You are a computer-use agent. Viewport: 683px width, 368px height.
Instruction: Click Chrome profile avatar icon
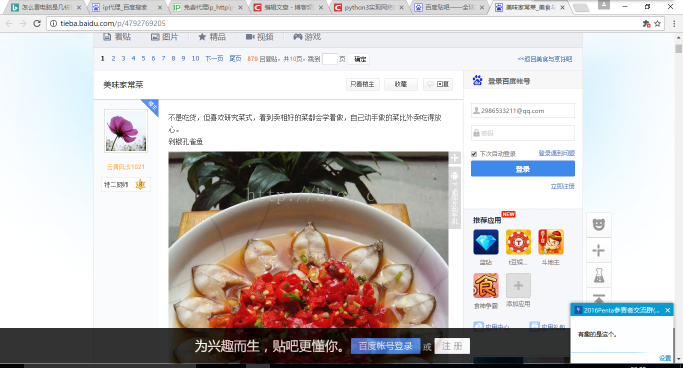pyautogui.click(x=604, y=5)
